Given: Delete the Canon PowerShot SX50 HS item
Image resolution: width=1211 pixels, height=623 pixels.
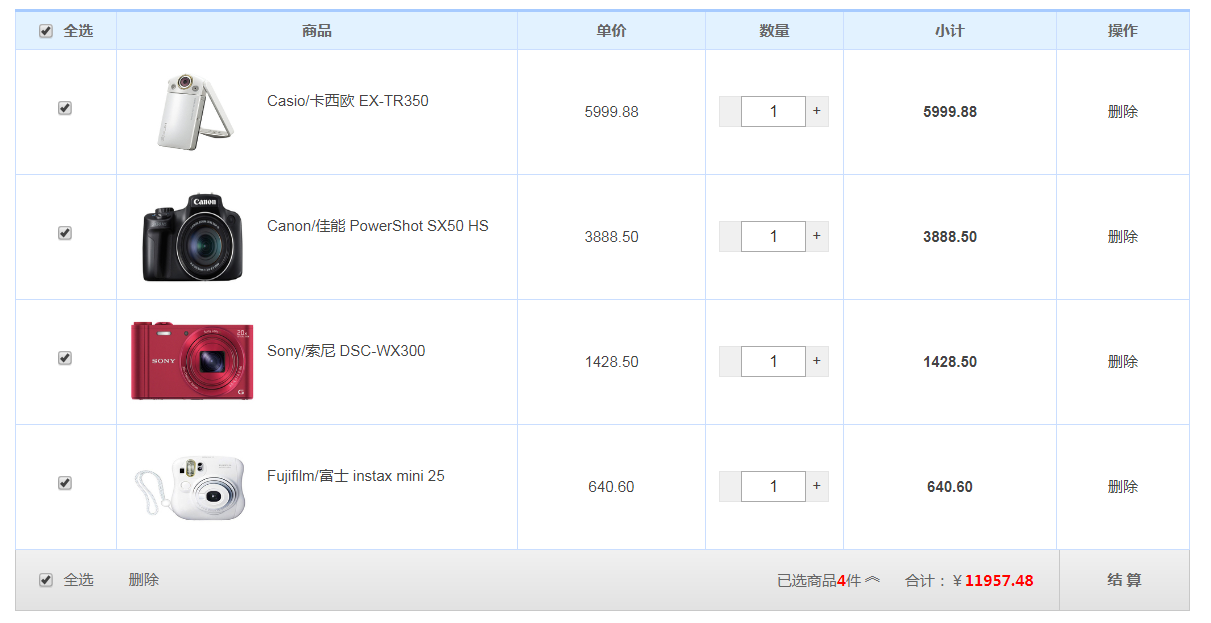Looking at the screenshot, I should [1122, 237].
